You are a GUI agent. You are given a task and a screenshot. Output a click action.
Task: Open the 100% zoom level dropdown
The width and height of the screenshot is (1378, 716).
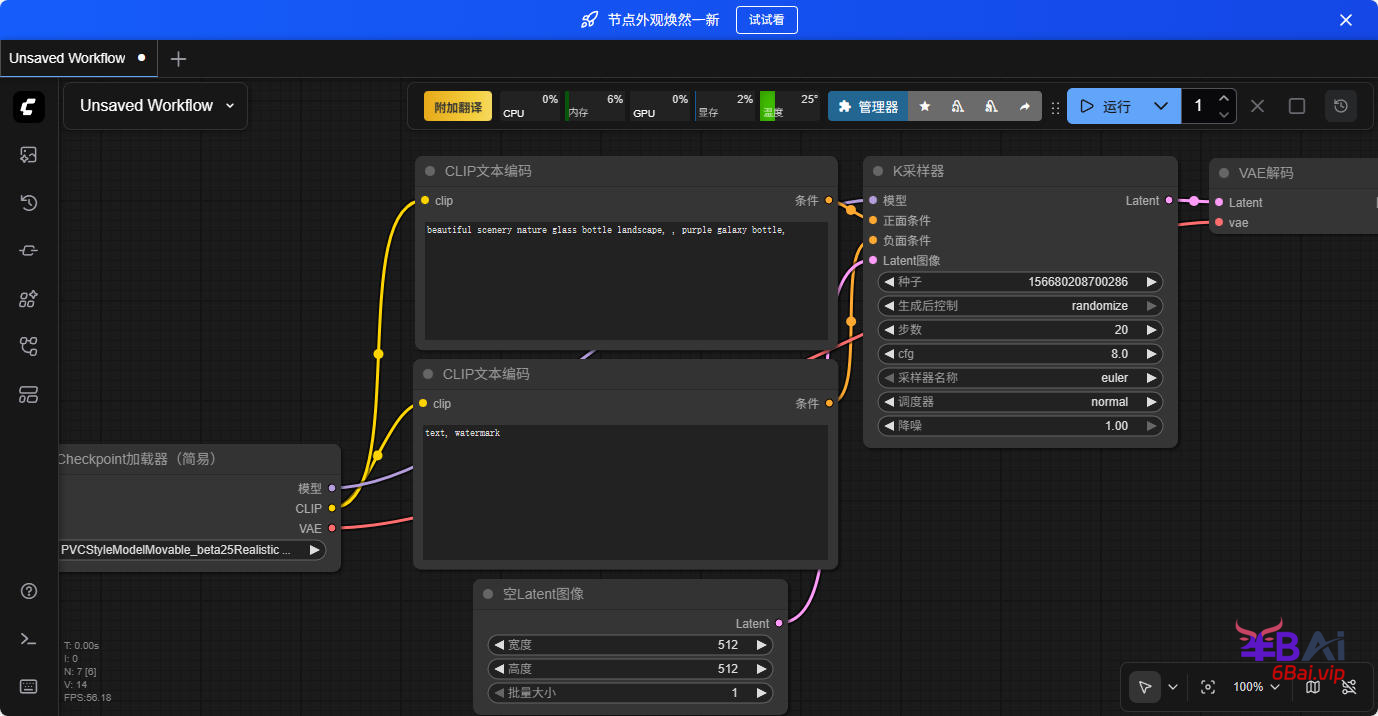(x=1255, y=687)
